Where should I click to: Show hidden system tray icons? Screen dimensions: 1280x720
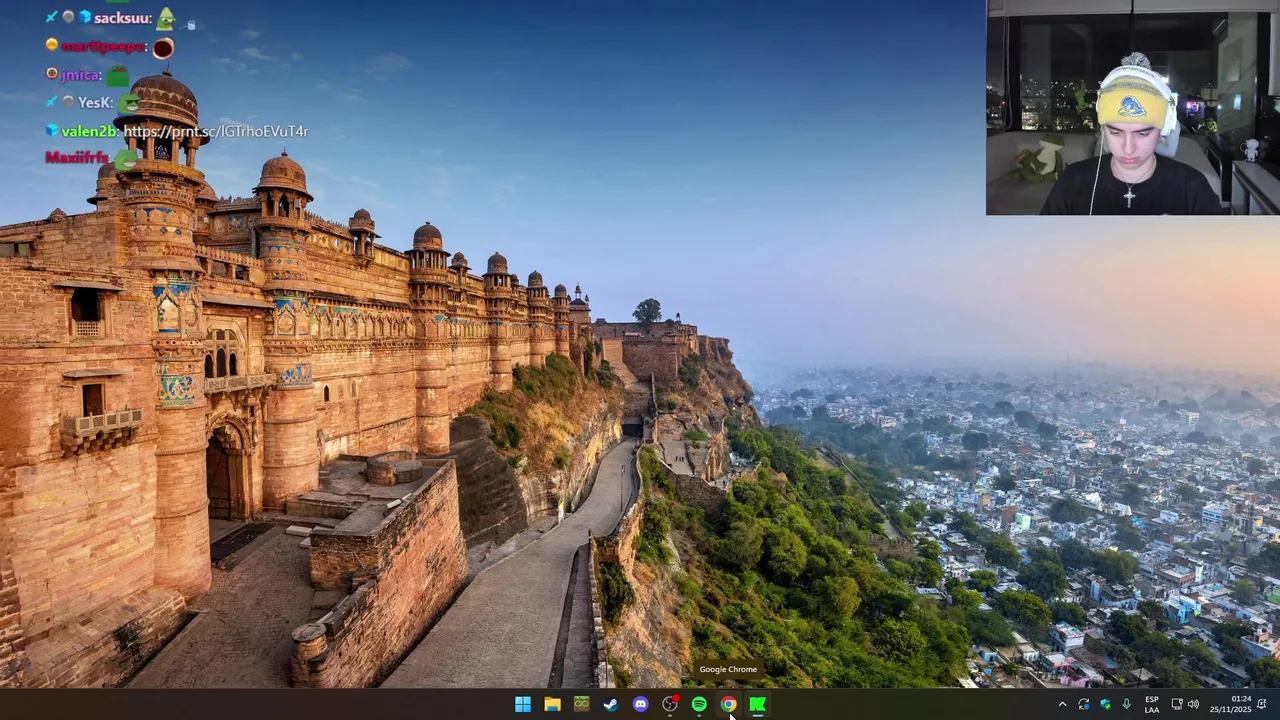pos(1062,704)
